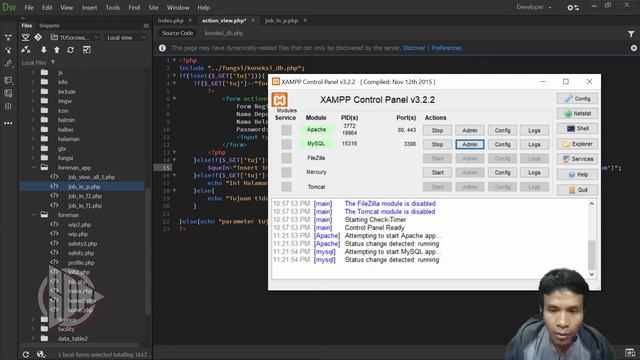640x360 pixels.
Task: Switch to the job_in_p.php tab
Action: (281, 20)
